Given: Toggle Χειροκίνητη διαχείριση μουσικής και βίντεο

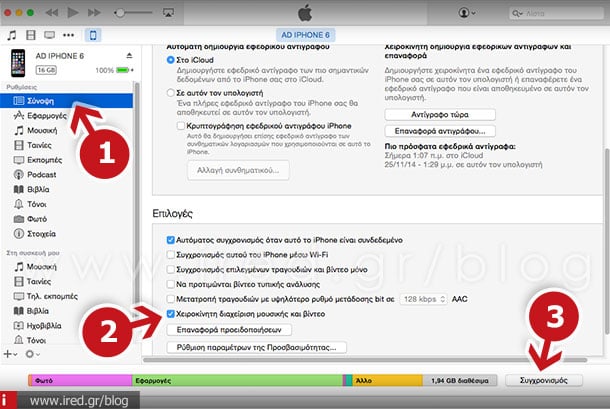Looking at the screenshot, I should (170, 314).
